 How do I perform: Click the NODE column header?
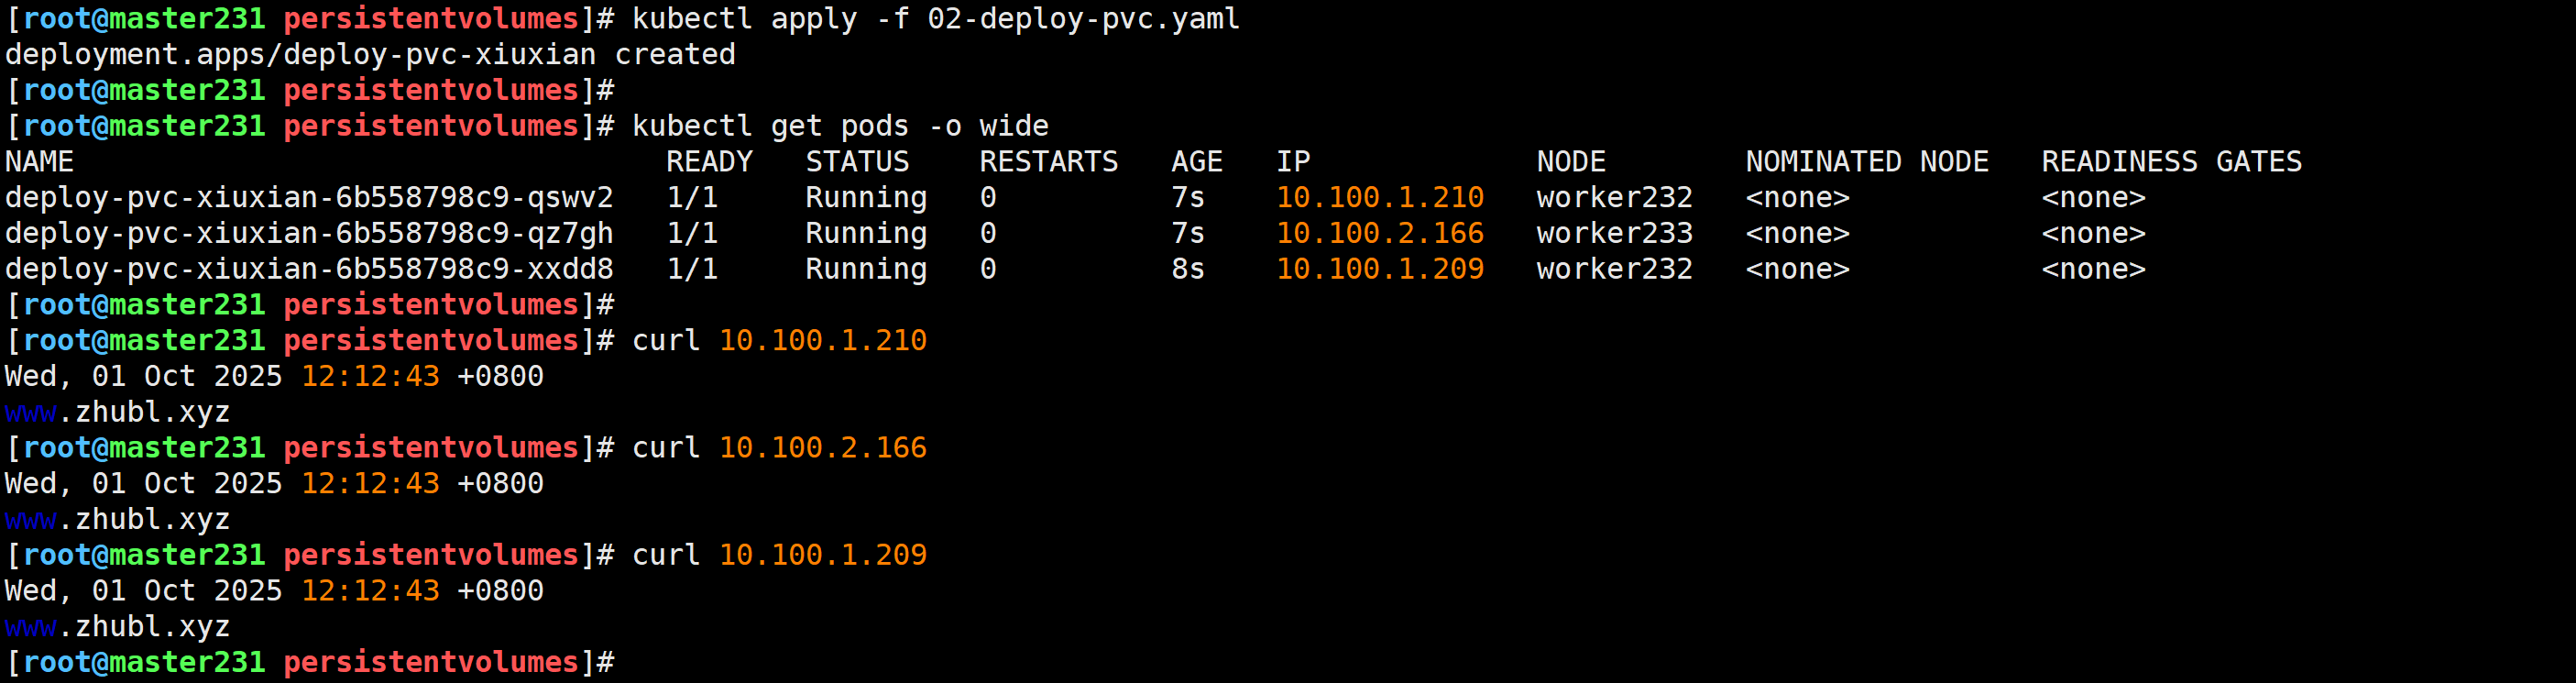[1571, 162]
